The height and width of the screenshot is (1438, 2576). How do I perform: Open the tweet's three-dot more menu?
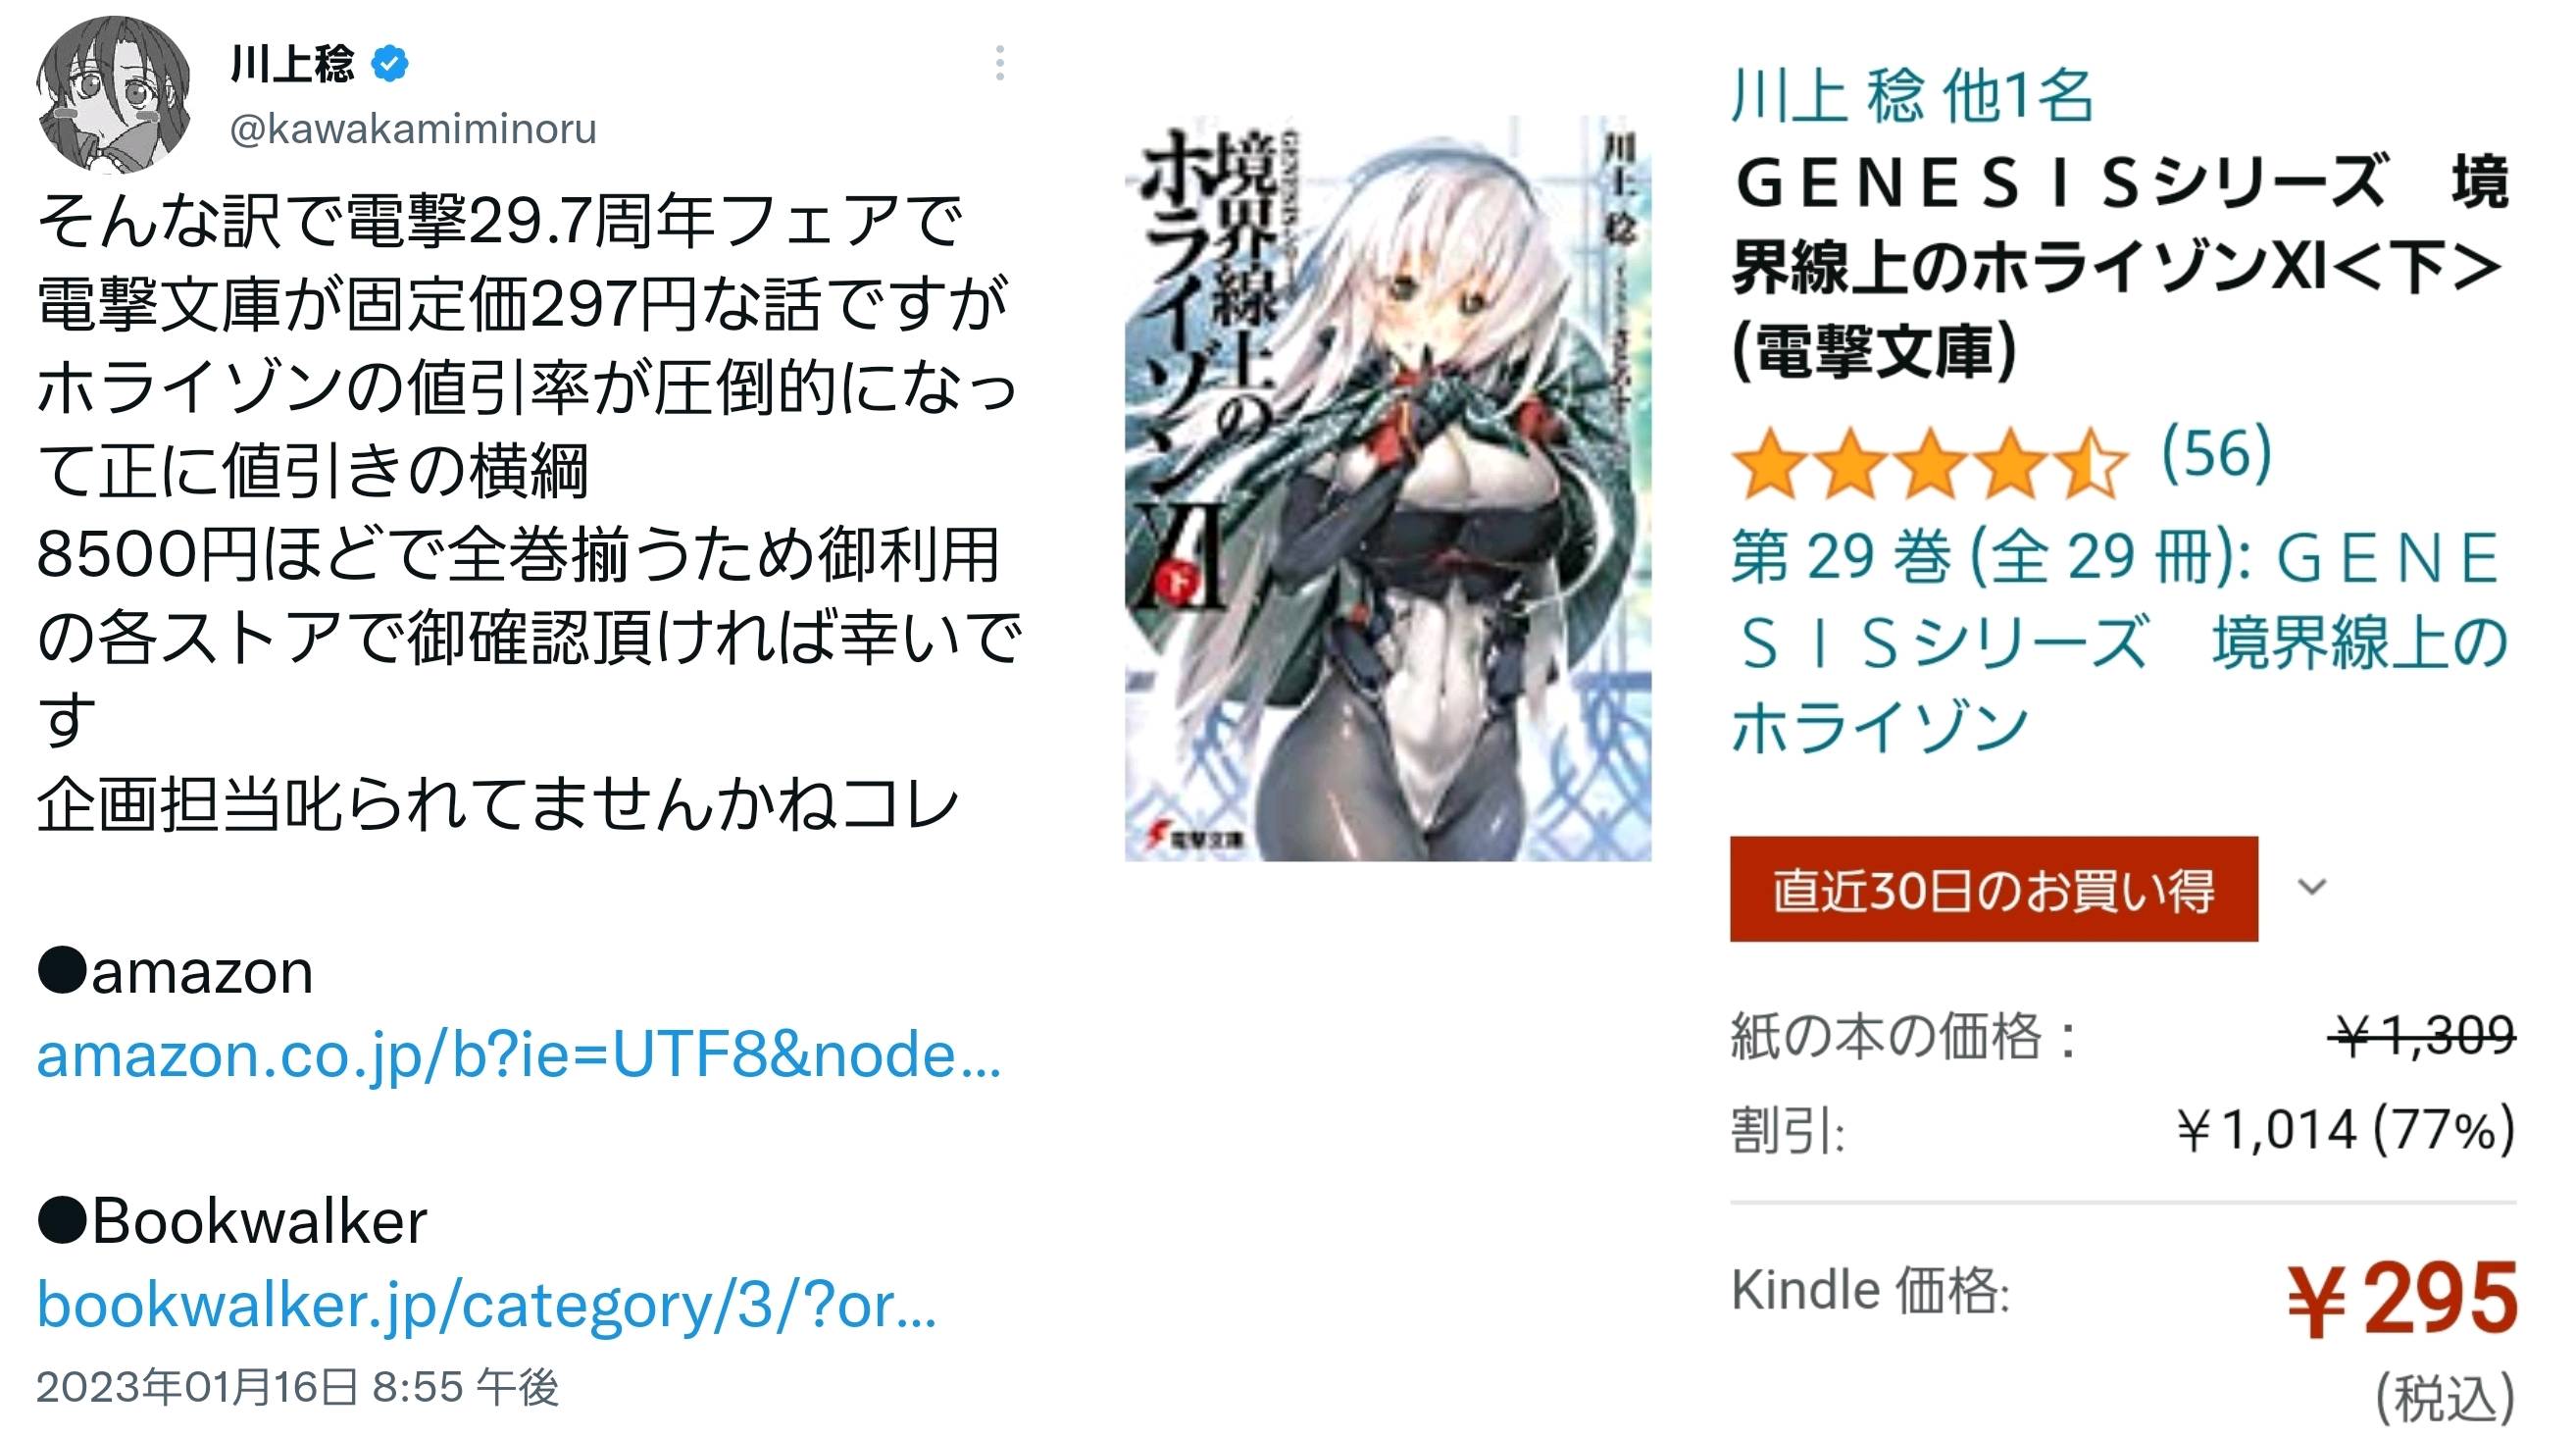[x=999, y=63]
